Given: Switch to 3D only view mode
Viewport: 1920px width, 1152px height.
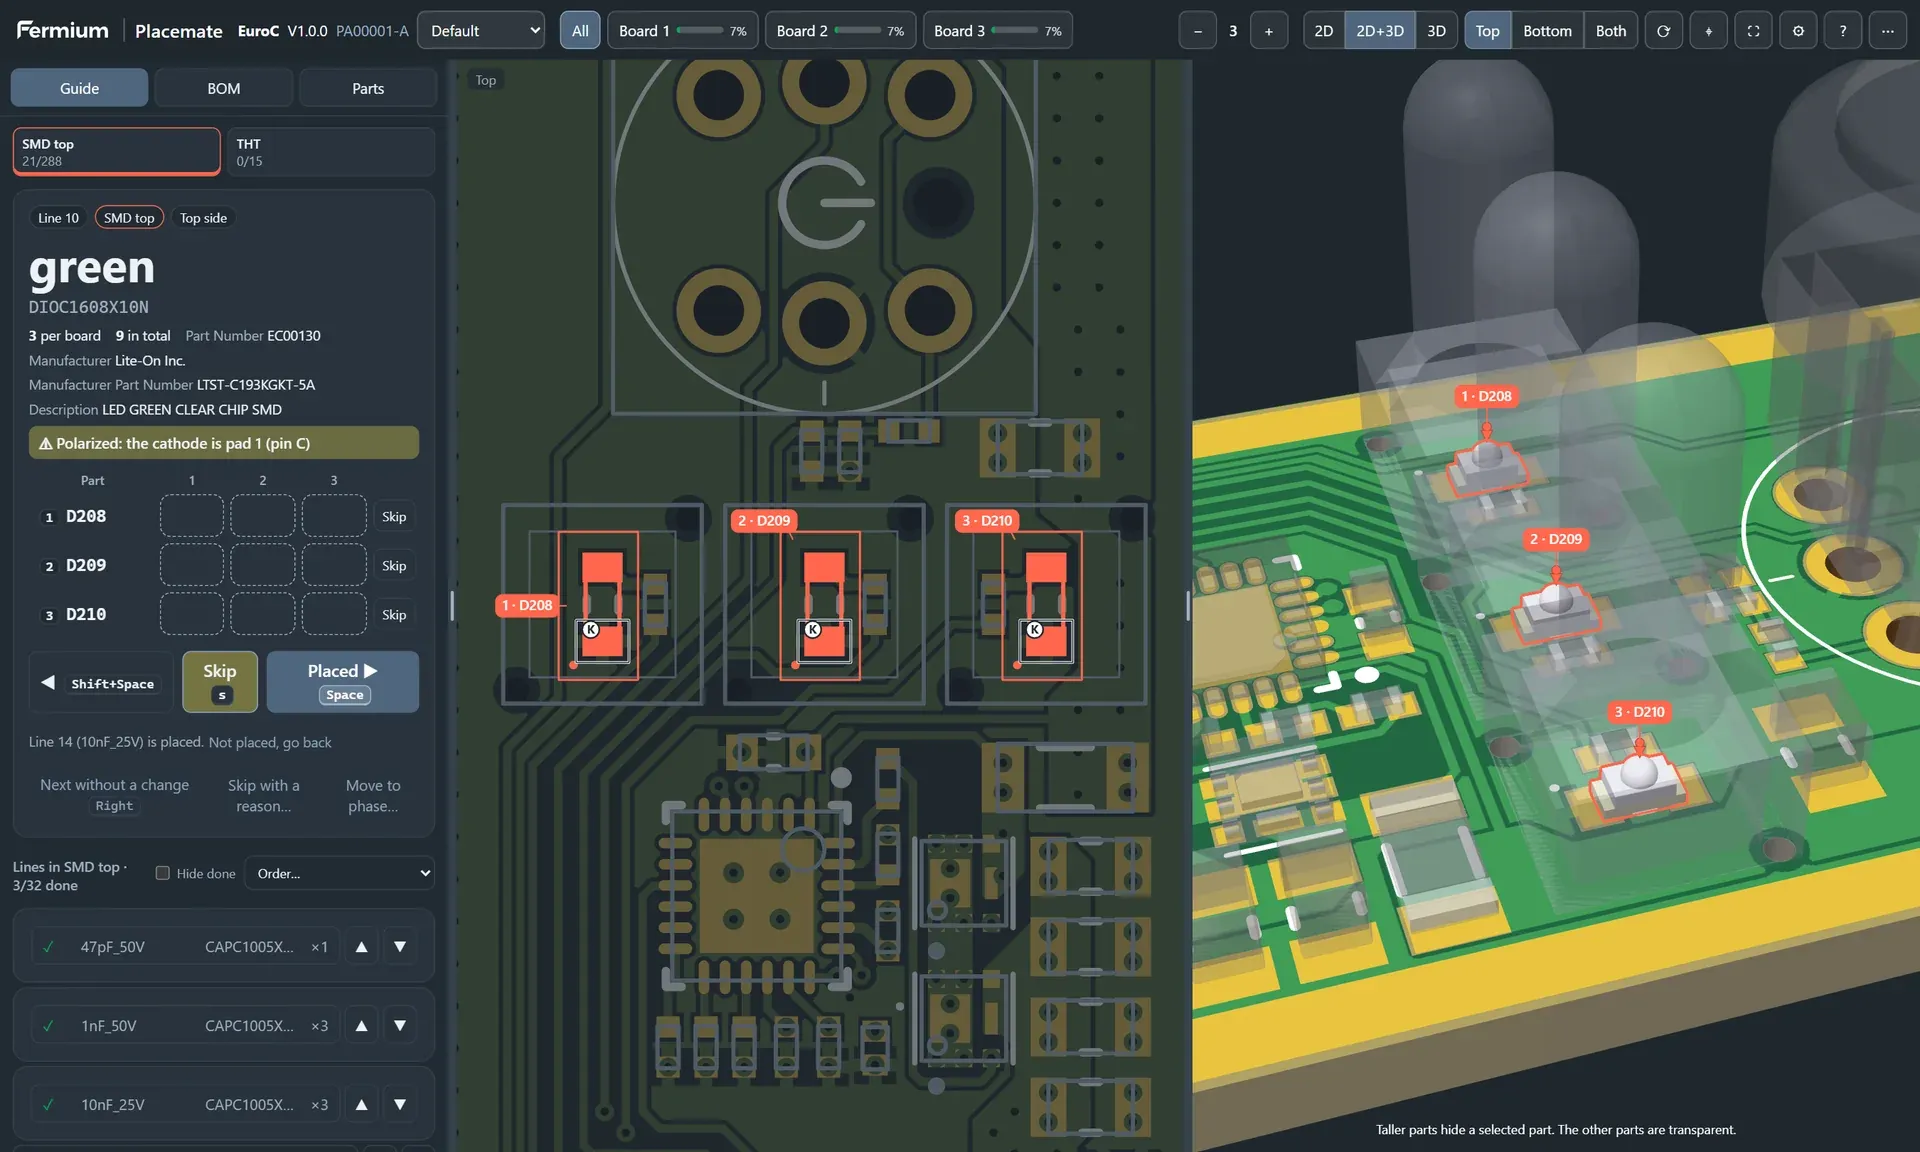Looking at the screenshot, I should [x=1436, y=31].
